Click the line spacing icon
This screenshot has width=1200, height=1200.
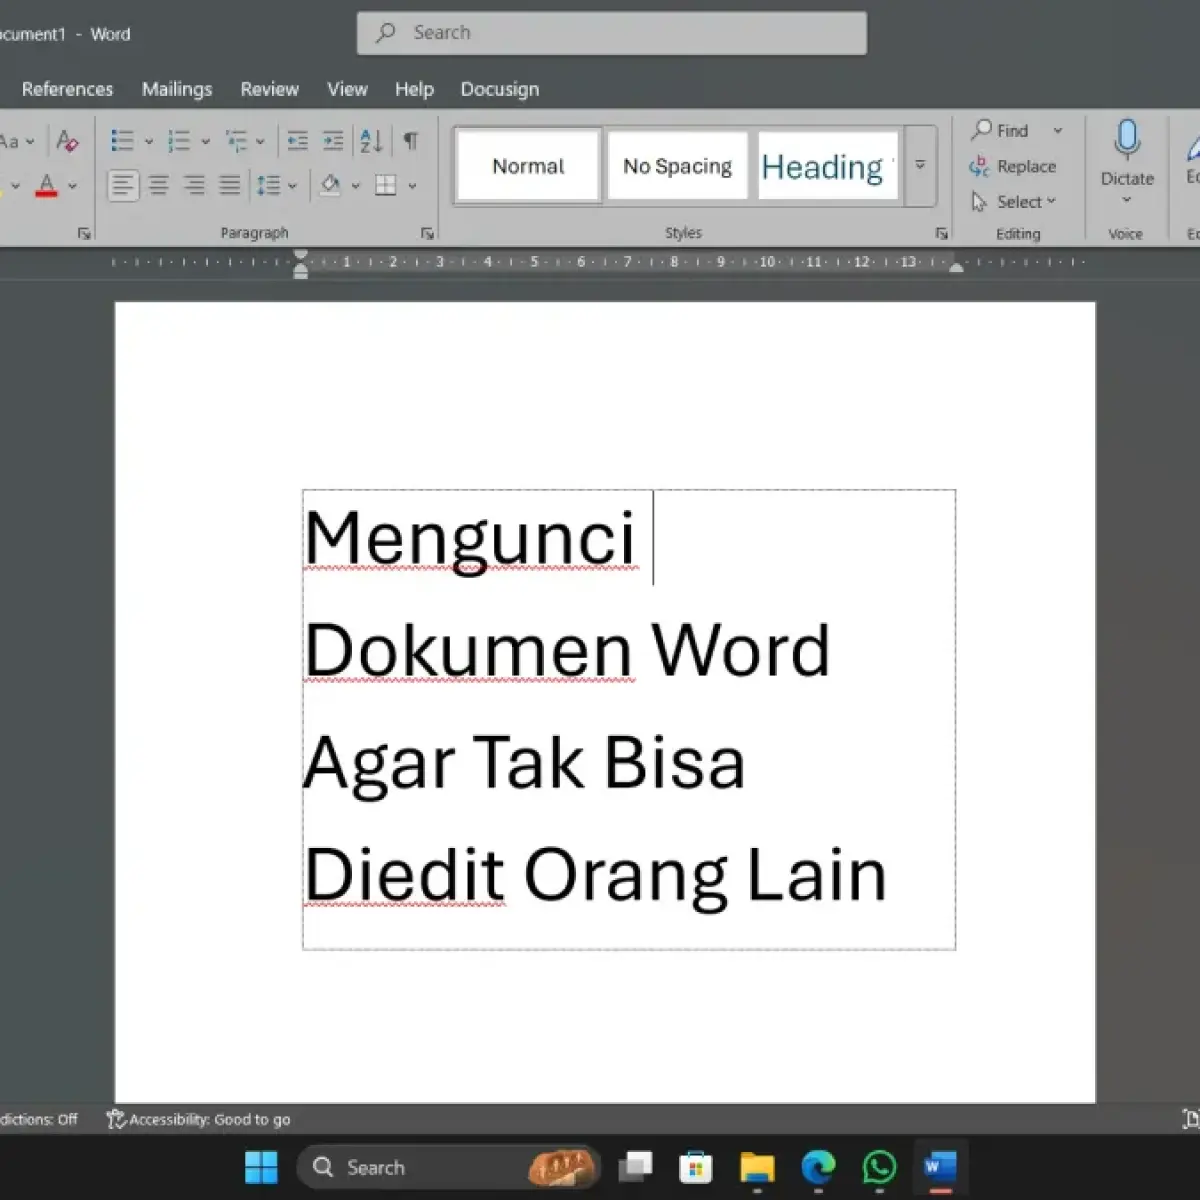268,185
